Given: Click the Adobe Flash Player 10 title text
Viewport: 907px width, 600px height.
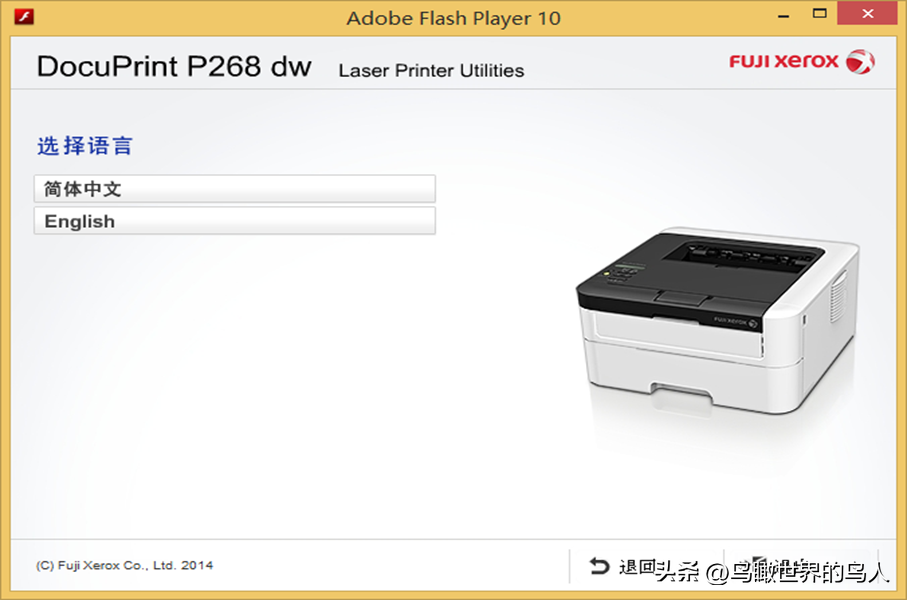Looking at the screenshot, I should [x=454, y=19].
